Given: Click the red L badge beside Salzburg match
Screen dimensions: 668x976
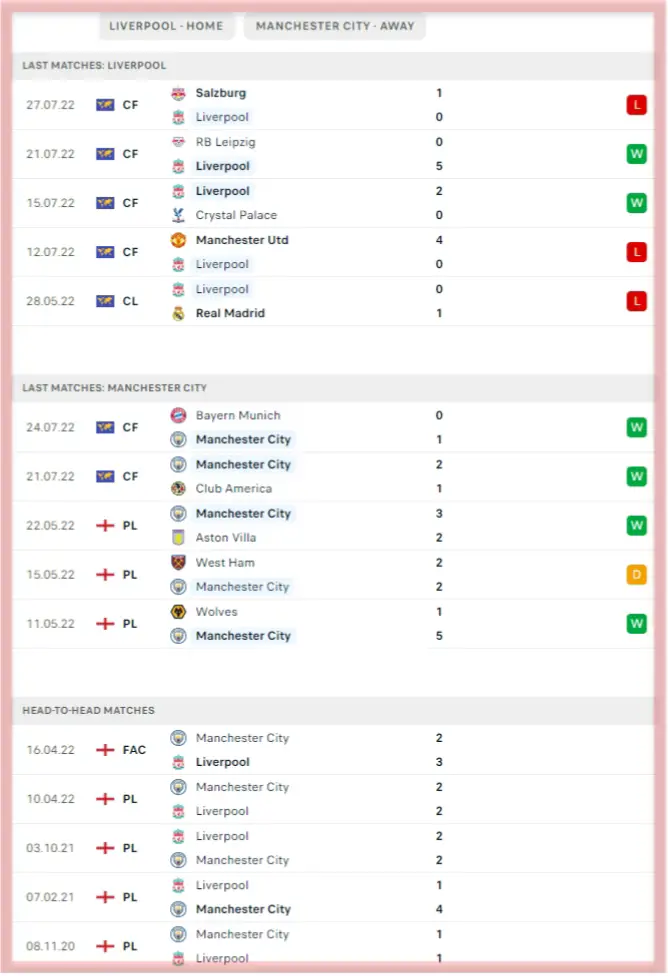Looking at the screenshot, I should (x=636, y=105).
